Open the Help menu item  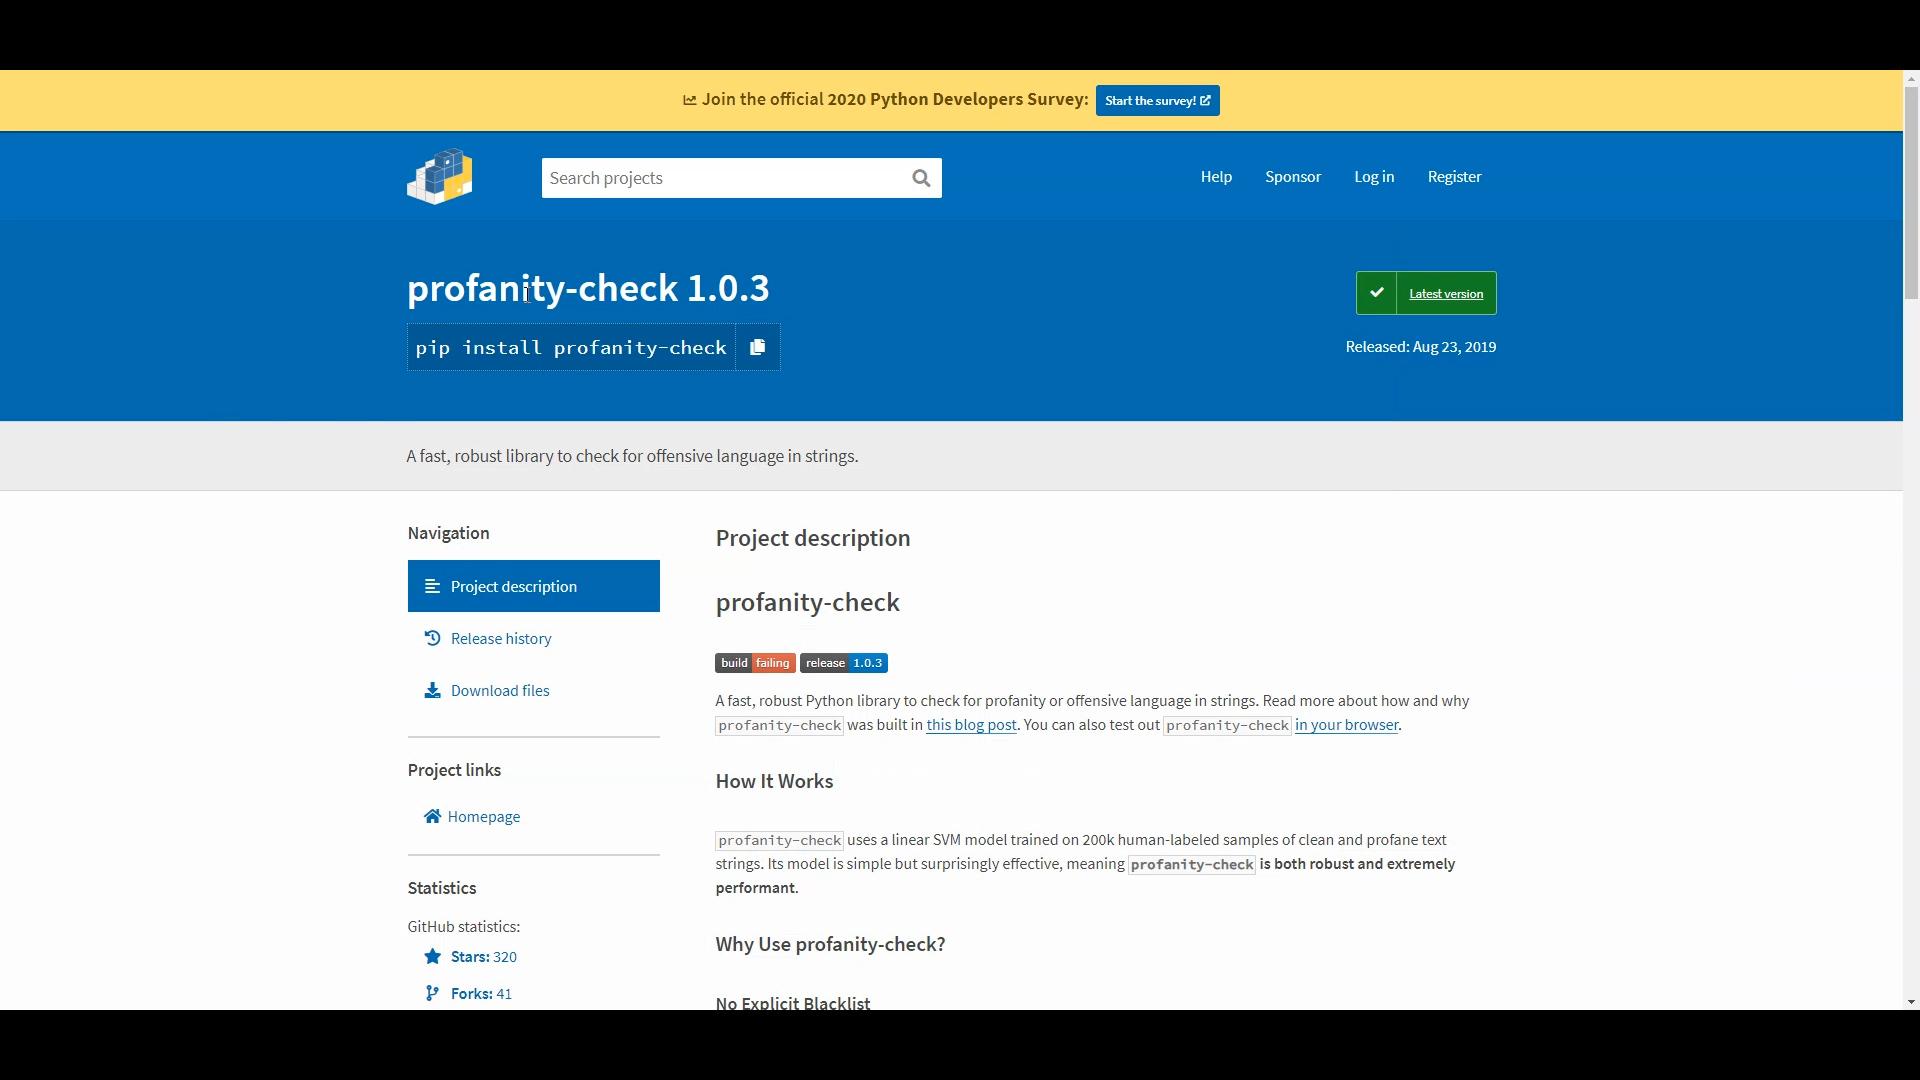tap(1216, 177)
